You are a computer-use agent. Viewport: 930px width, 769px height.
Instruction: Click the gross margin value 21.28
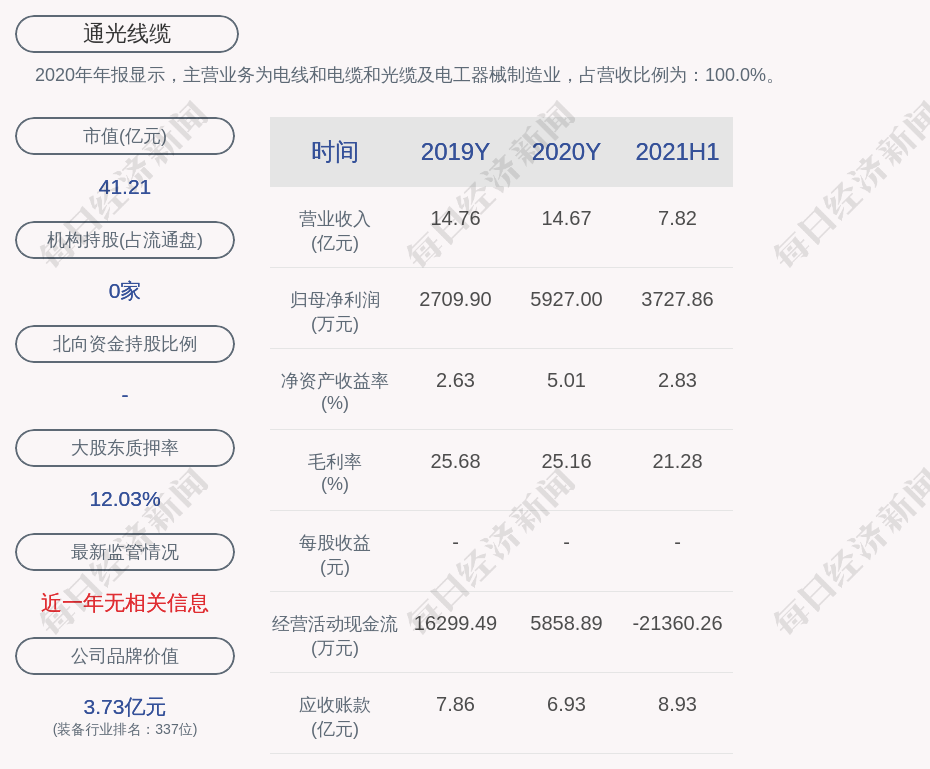click(677, 461)
